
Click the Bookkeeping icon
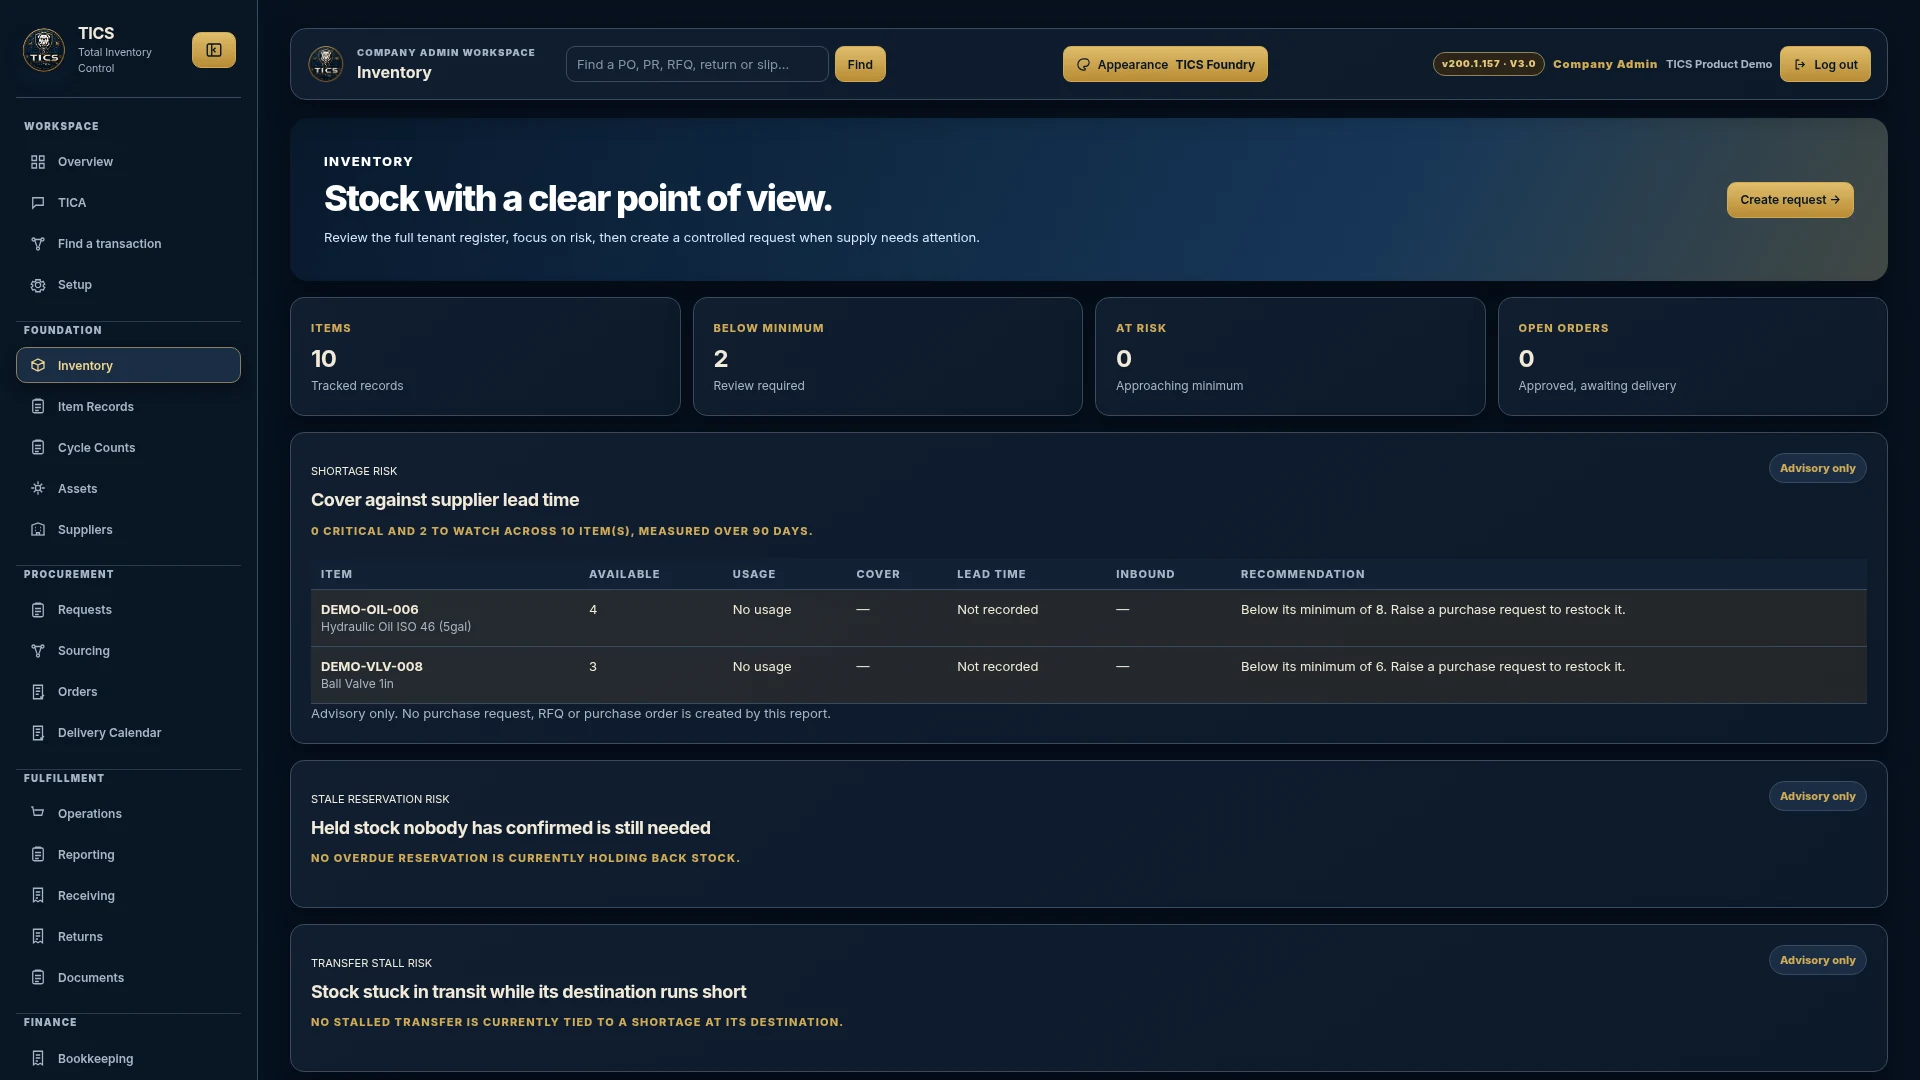point(38,1059)
